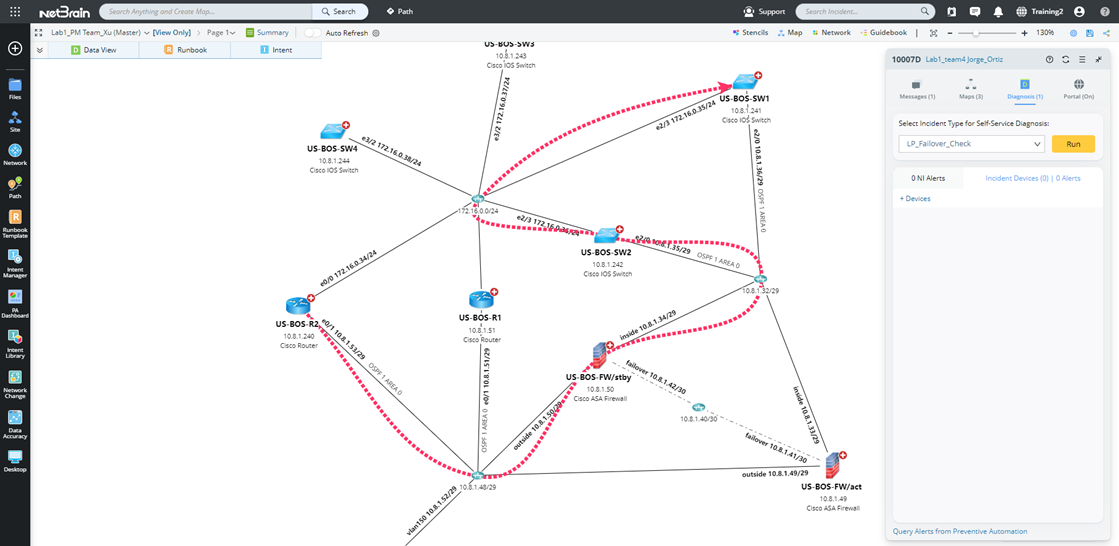Open Desktop in left sidebar
The image size is (1119, 546).
(x=15, y=460)
